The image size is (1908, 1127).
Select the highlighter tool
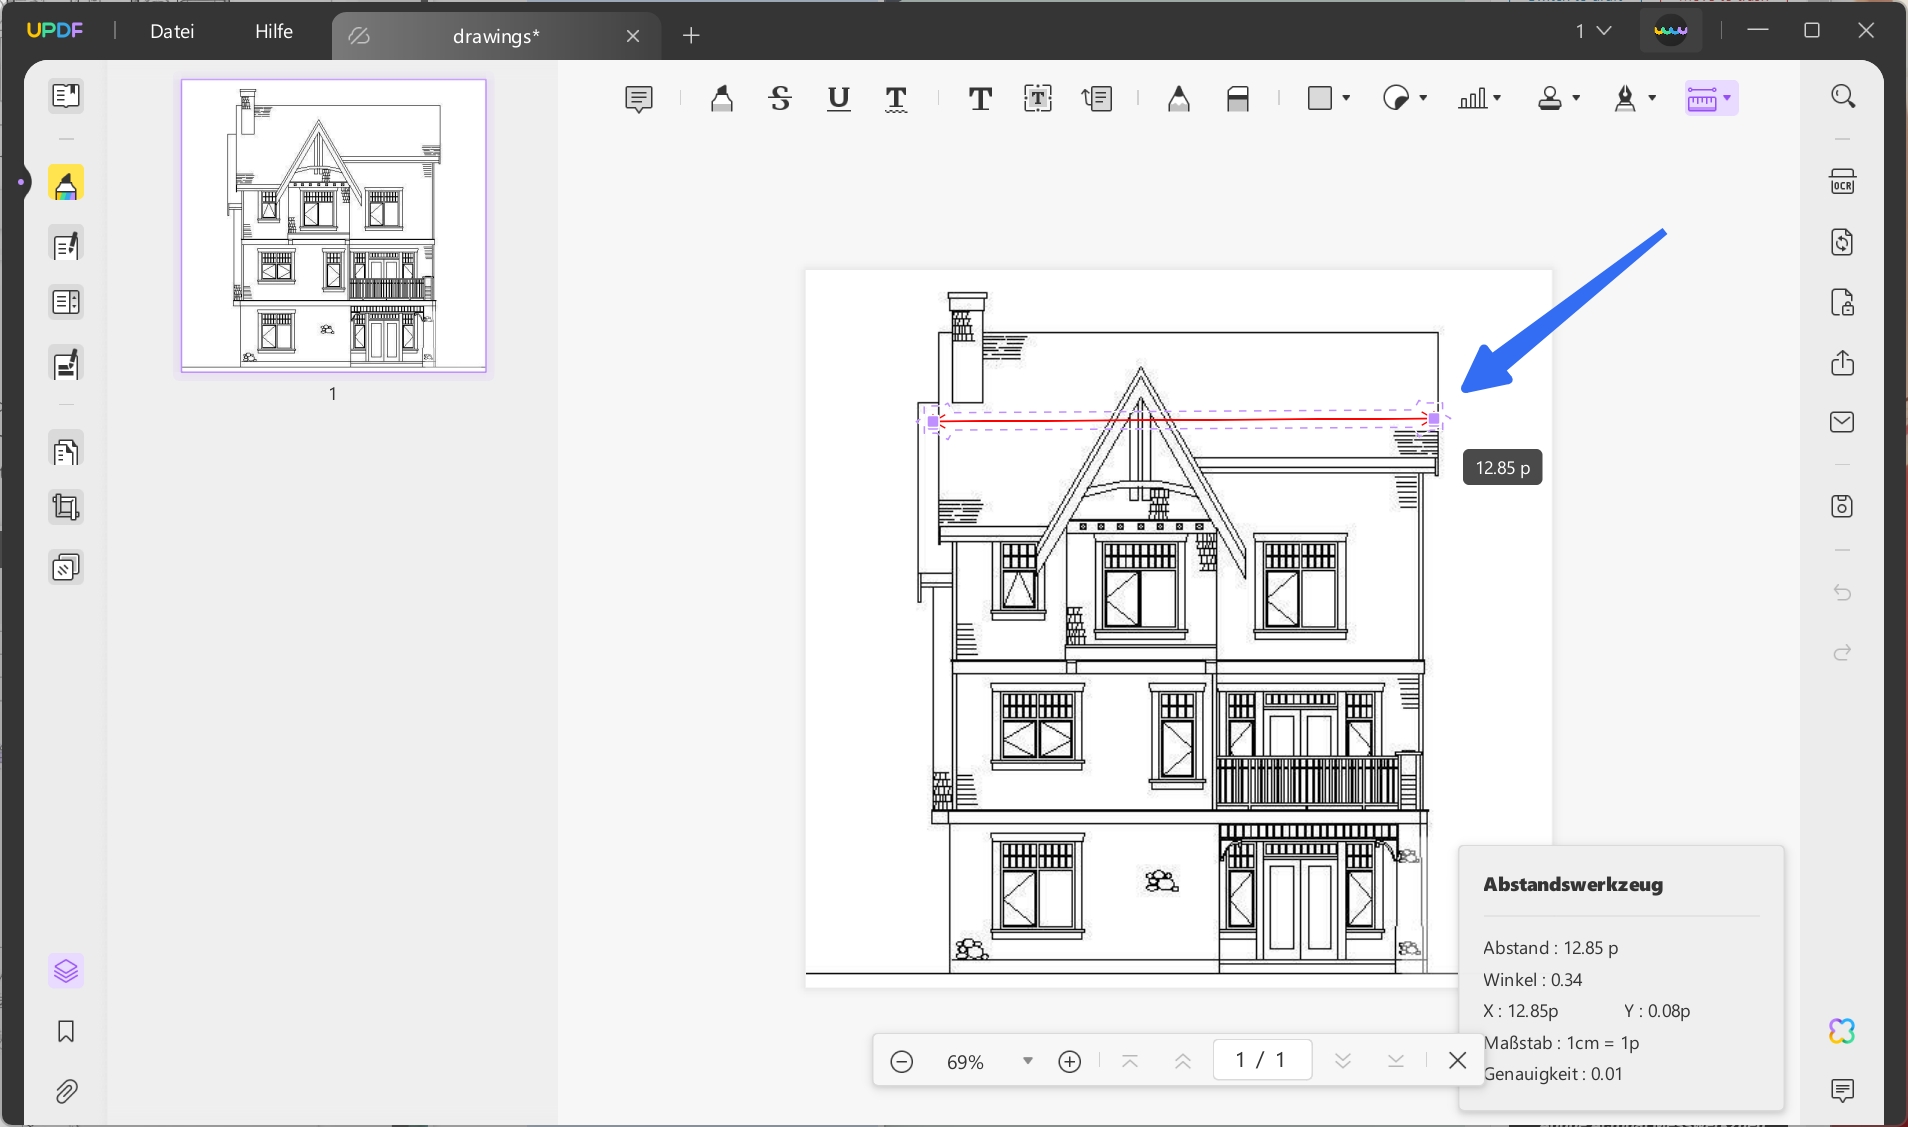tap(721, 99)
